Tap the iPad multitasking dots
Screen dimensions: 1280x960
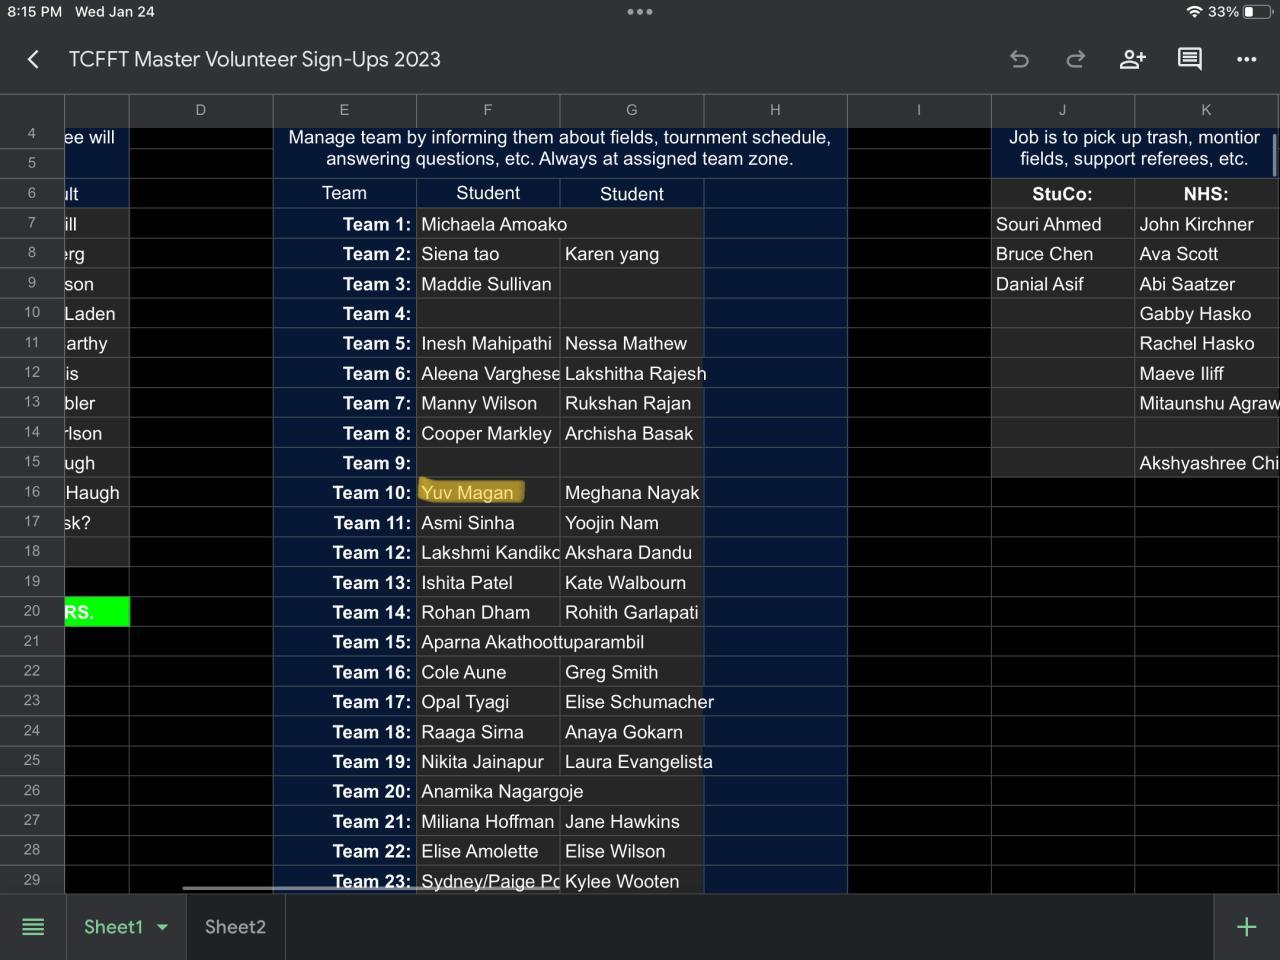pos(640,12)
